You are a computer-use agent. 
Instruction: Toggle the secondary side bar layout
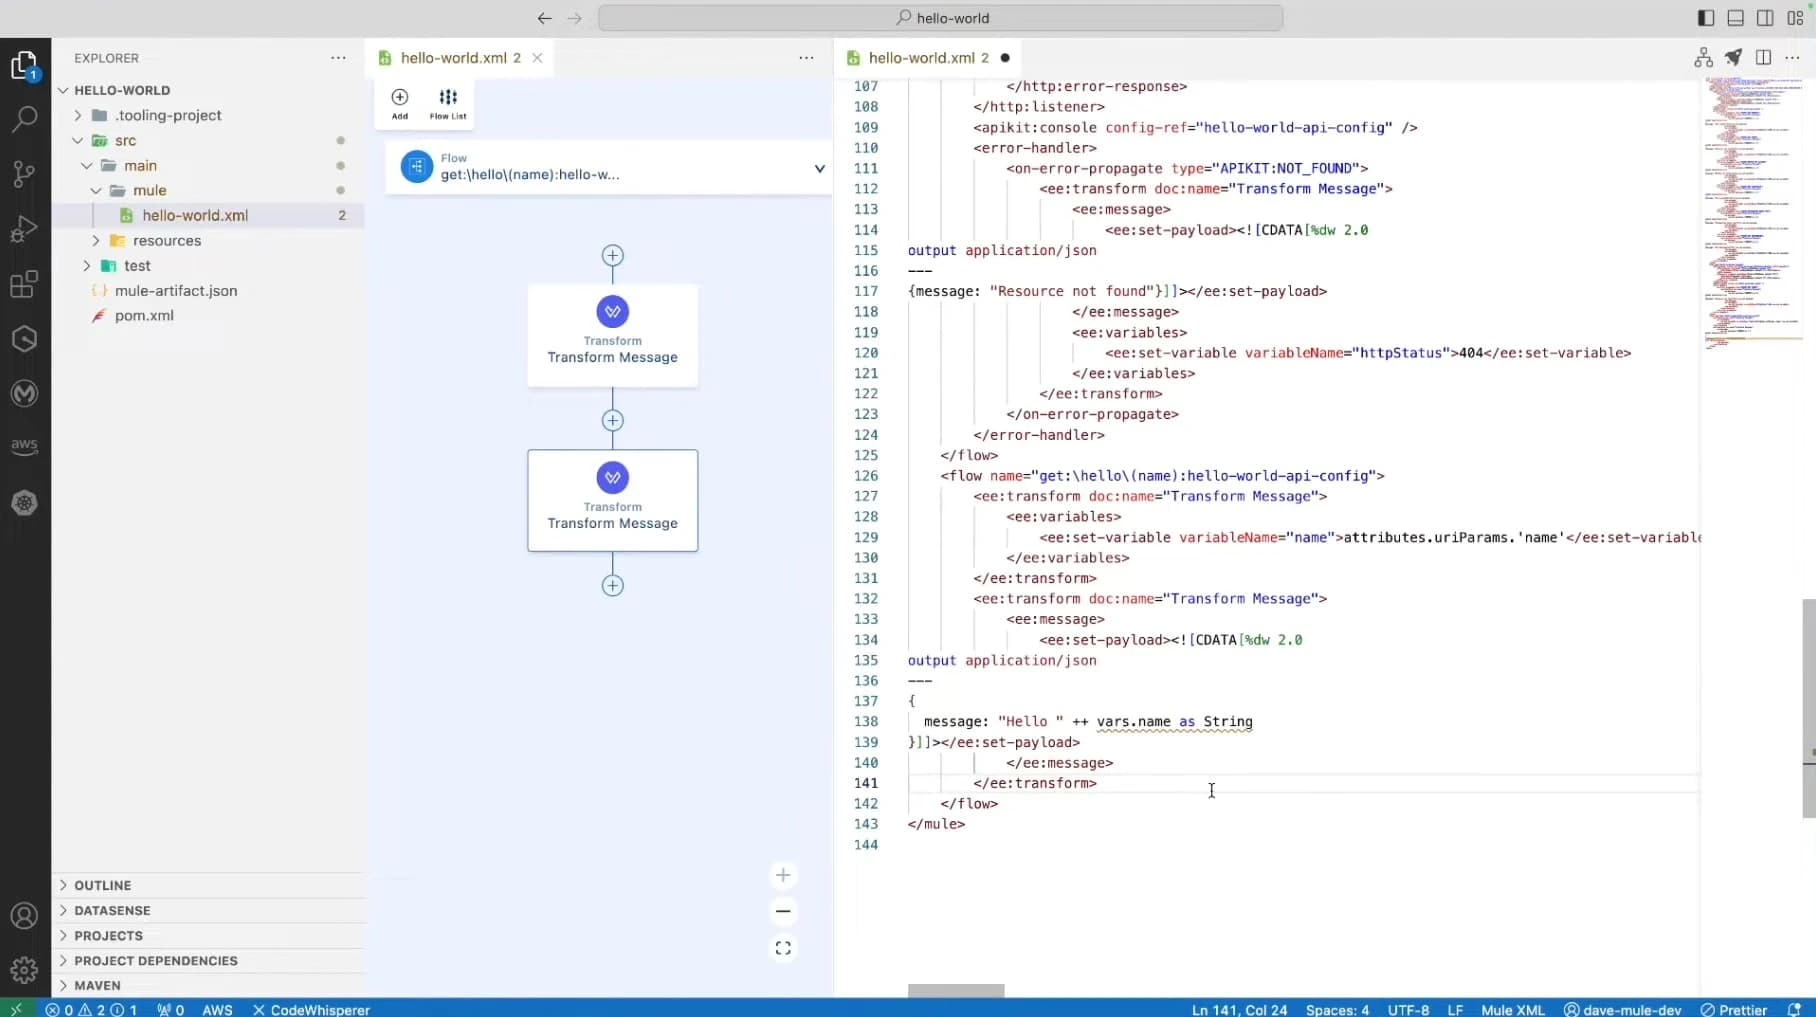coord(1765,18)
